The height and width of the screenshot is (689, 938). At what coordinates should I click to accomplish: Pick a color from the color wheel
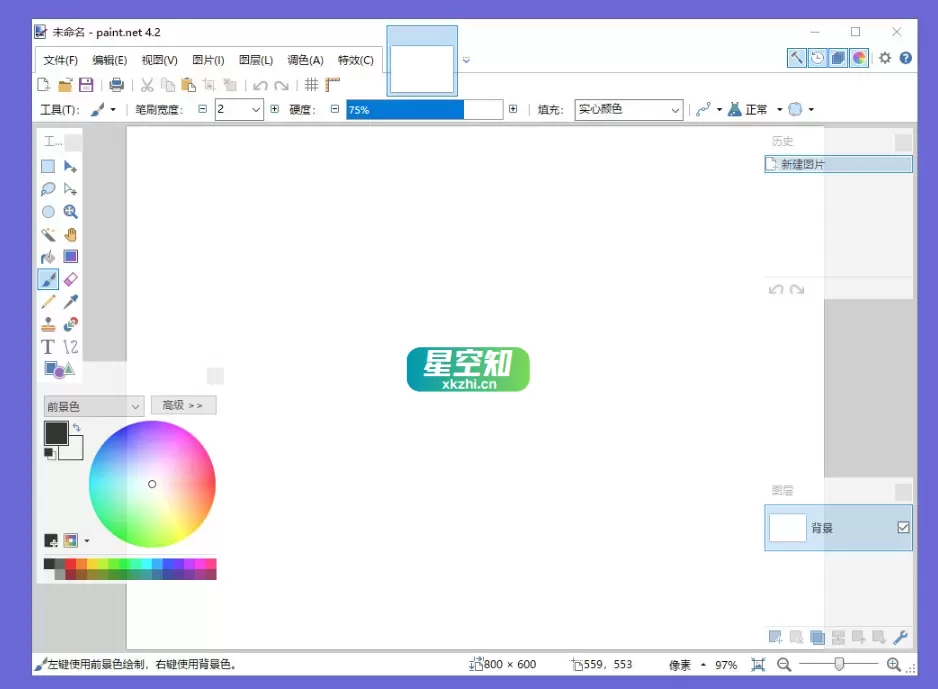click(x=152, y=483)
